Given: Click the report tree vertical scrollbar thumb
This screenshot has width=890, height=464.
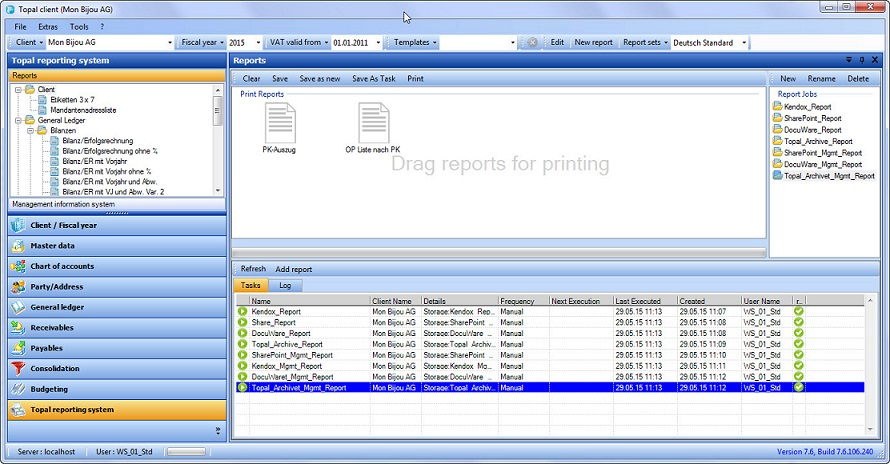Looking at the screenshot, I should click(x=218, y=112).
